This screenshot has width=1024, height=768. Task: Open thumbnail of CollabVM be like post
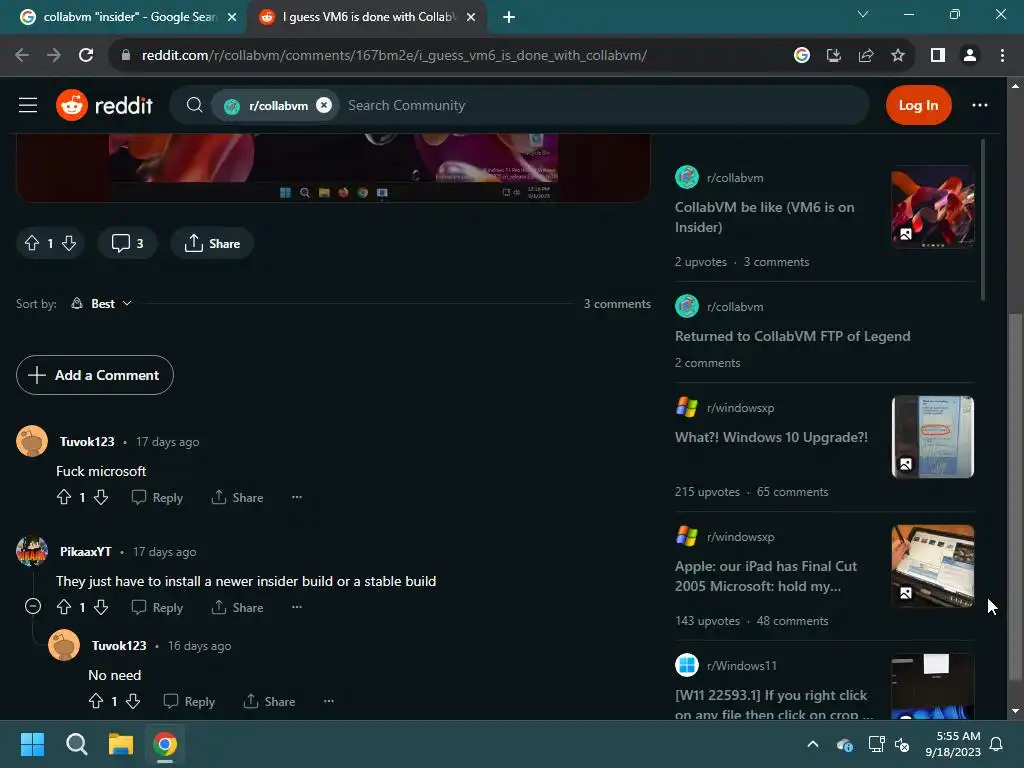pyautogui.click(x=933, y=206)
